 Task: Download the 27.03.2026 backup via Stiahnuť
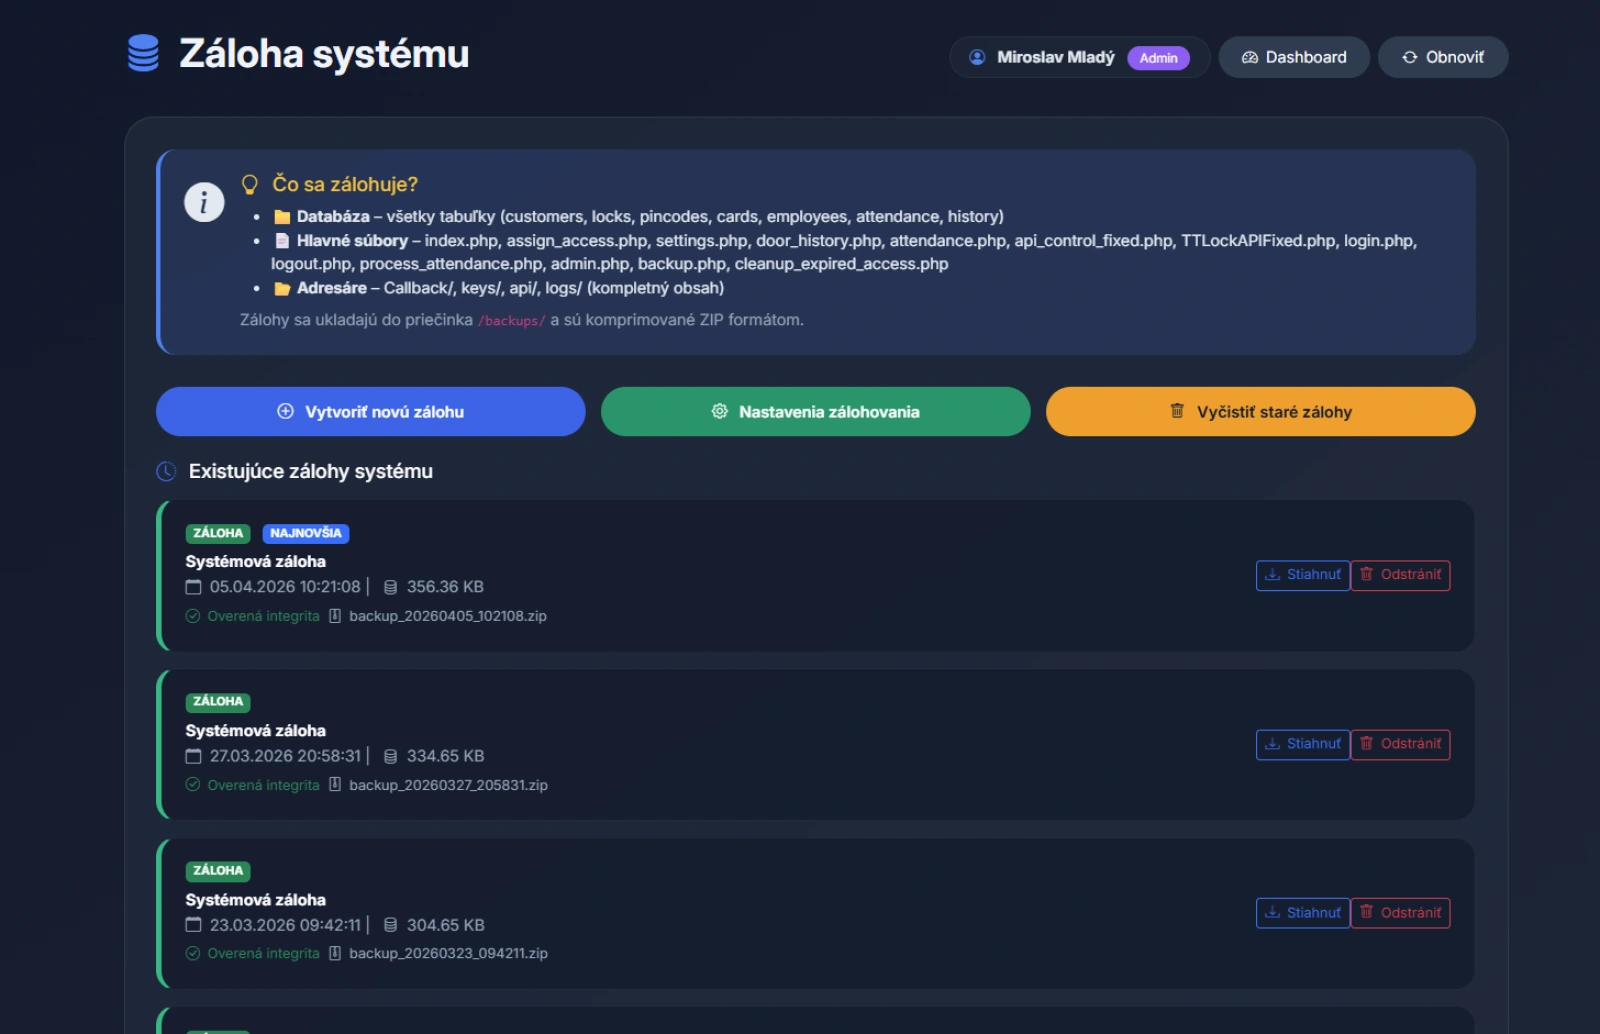coord(1302,744)
